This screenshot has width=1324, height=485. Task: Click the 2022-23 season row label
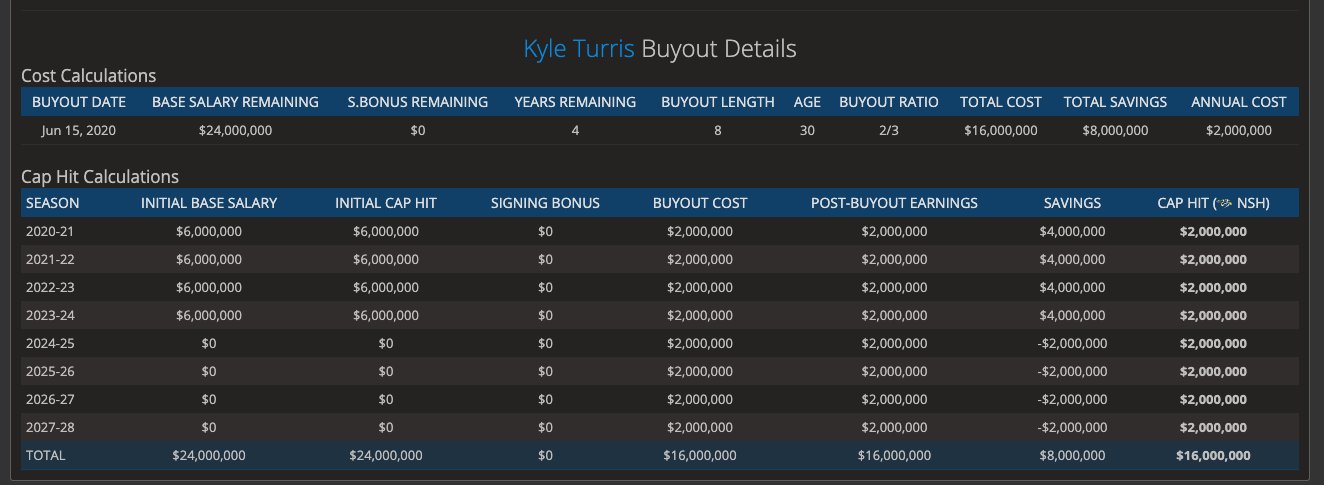(x=50, y=287)
